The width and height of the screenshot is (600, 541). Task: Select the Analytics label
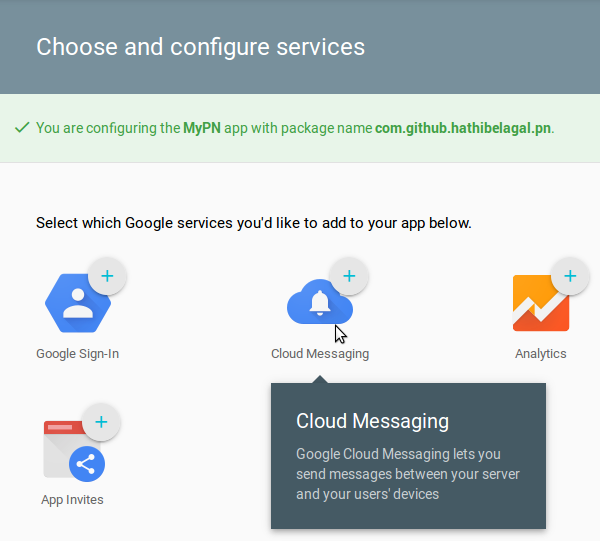[541, 354]
